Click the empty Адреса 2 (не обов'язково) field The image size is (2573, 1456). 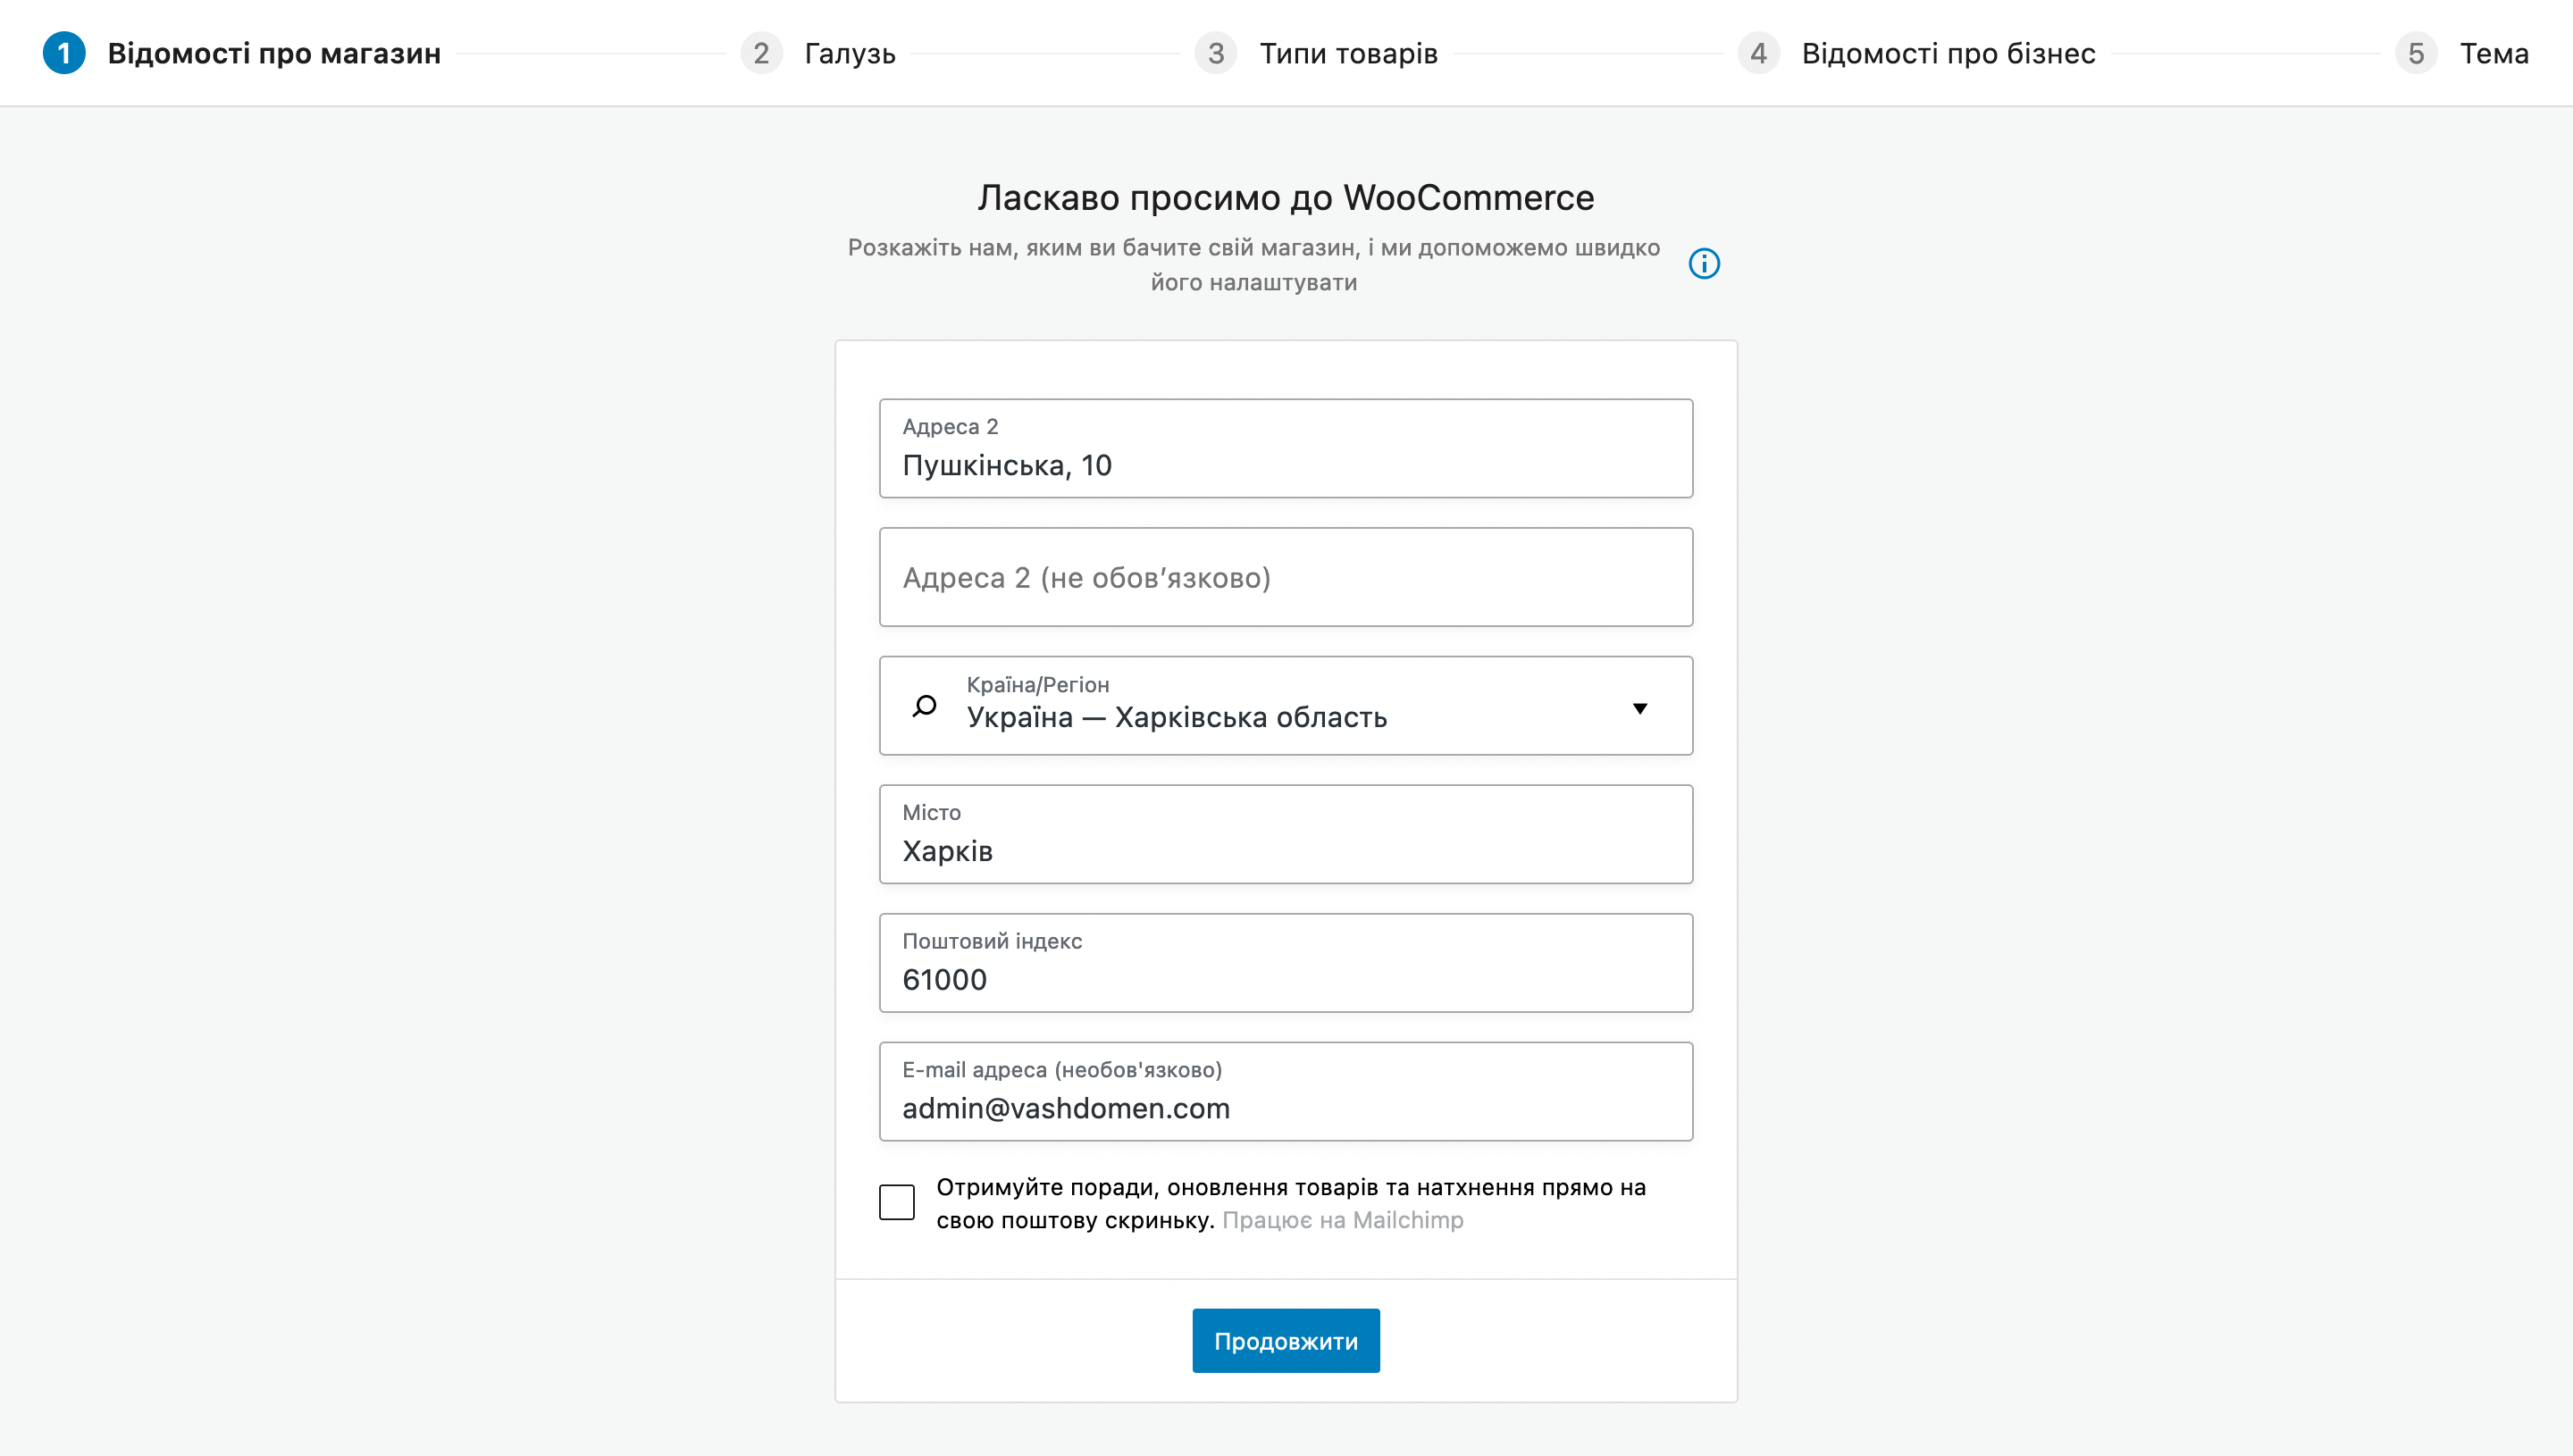tap(1286, 577)
